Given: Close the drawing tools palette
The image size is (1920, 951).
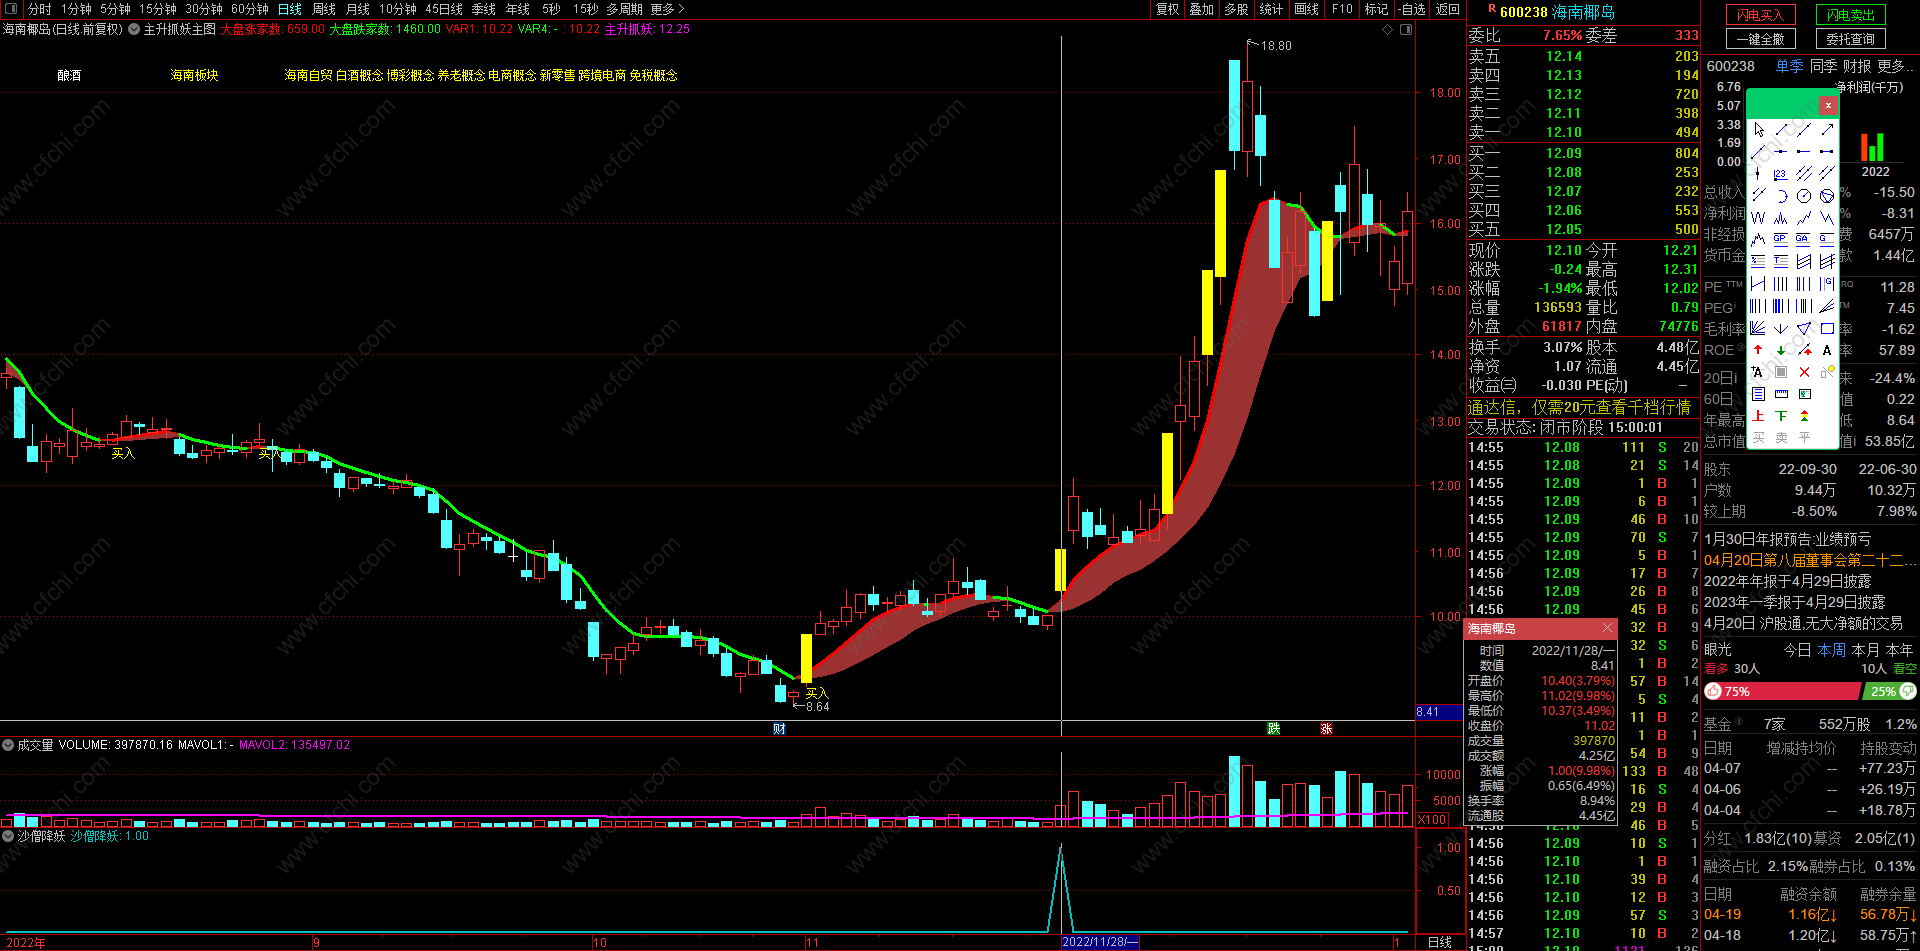Looking at the screenshot, I should click(x=1828, y=105).
